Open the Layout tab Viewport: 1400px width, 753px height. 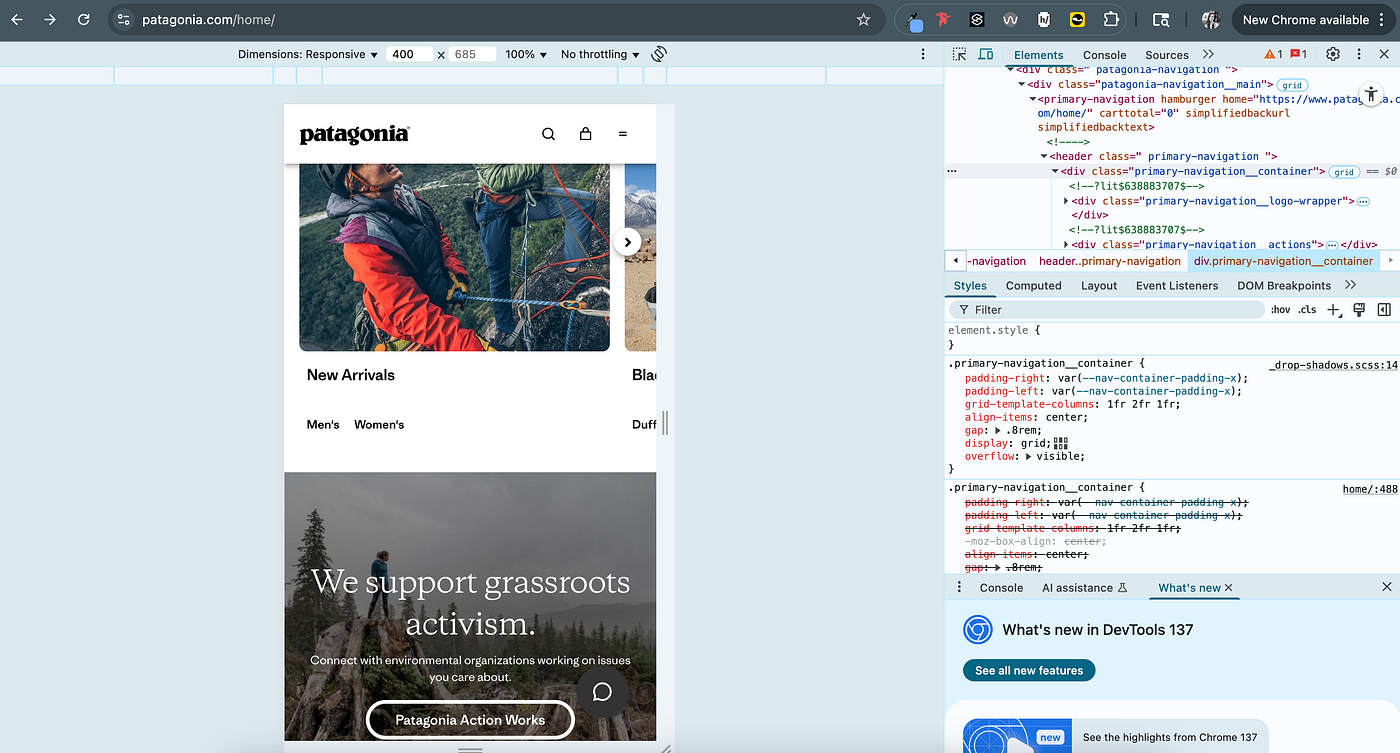pyautogui.click(x=1098, y=285)
